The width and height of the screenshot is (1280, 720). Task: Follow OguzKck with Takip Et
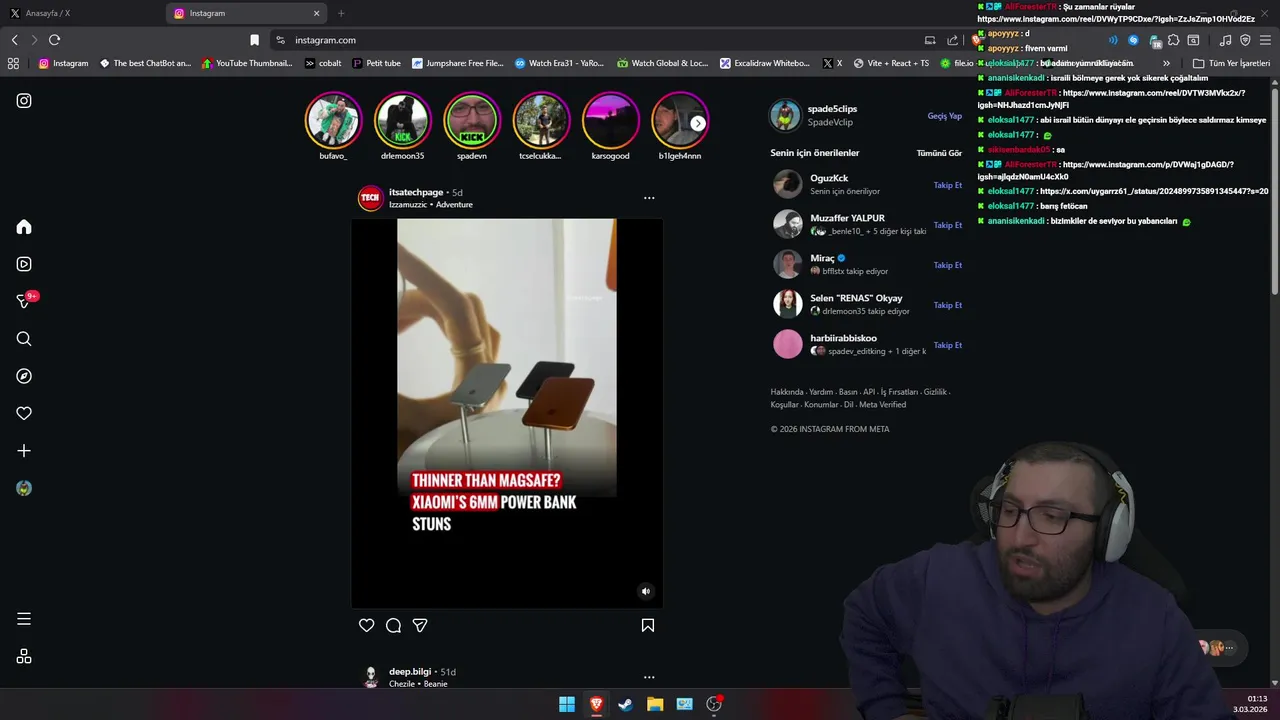coord(948,185)
